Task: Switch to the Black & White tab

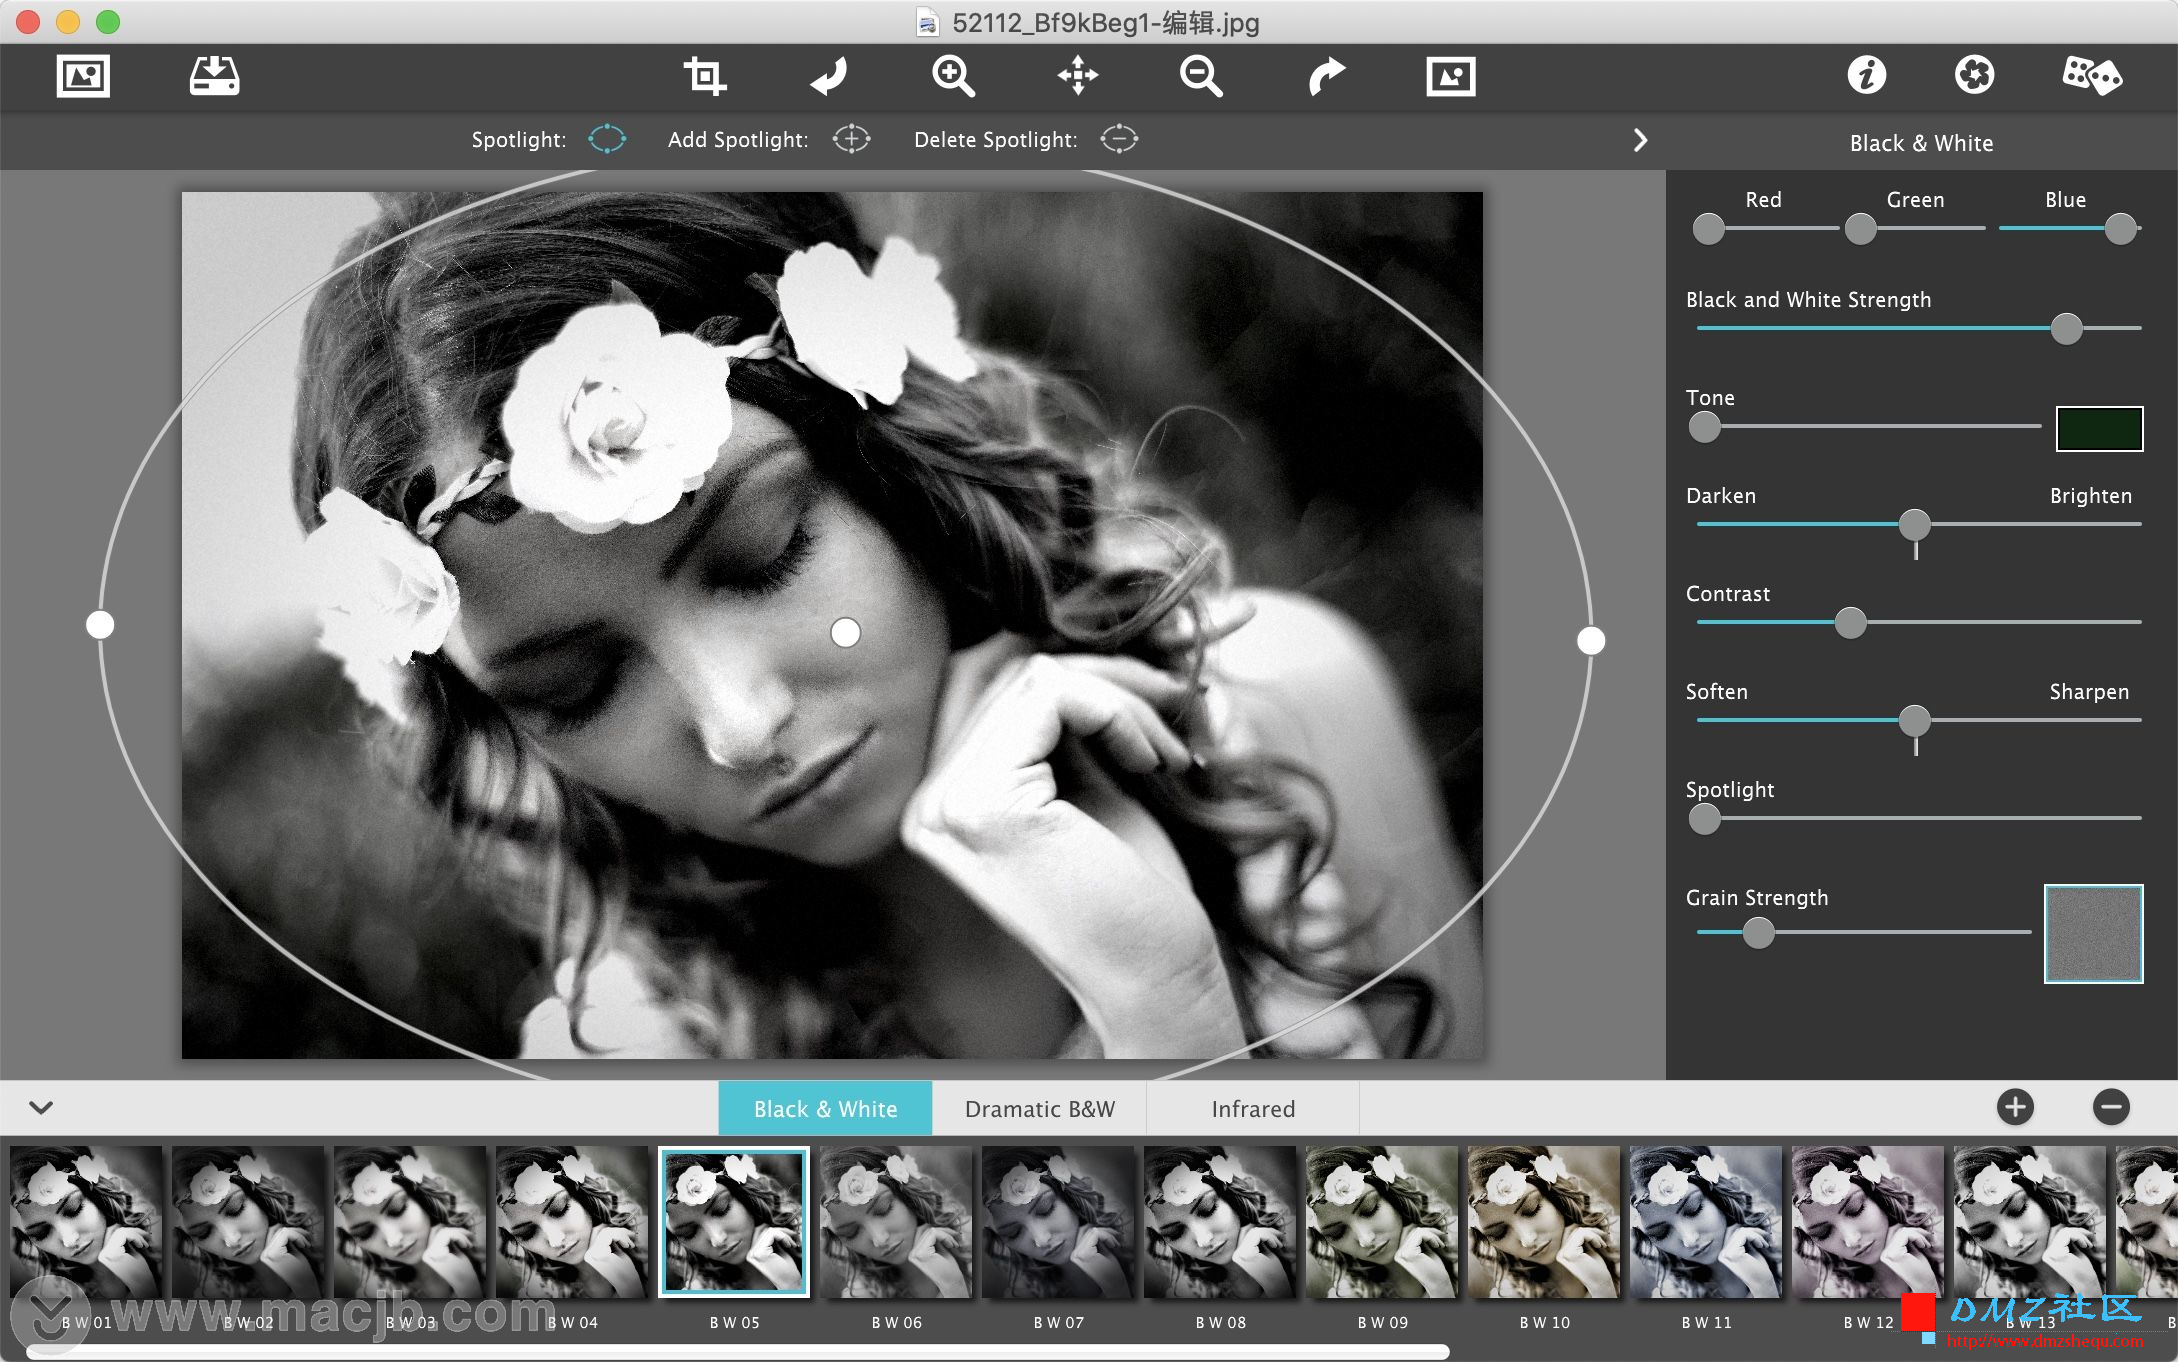Action: 825,1109
